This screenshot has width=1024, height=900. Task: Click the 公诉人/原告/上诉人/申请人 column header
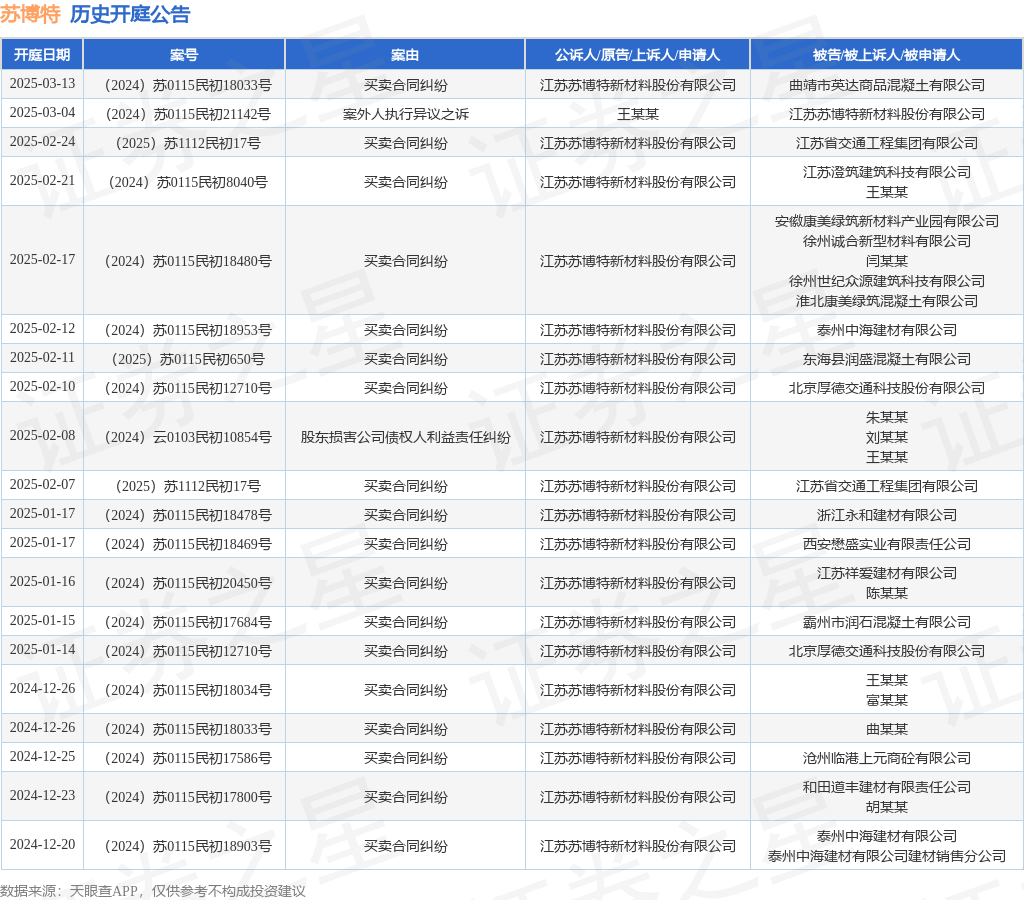[637, 55]
